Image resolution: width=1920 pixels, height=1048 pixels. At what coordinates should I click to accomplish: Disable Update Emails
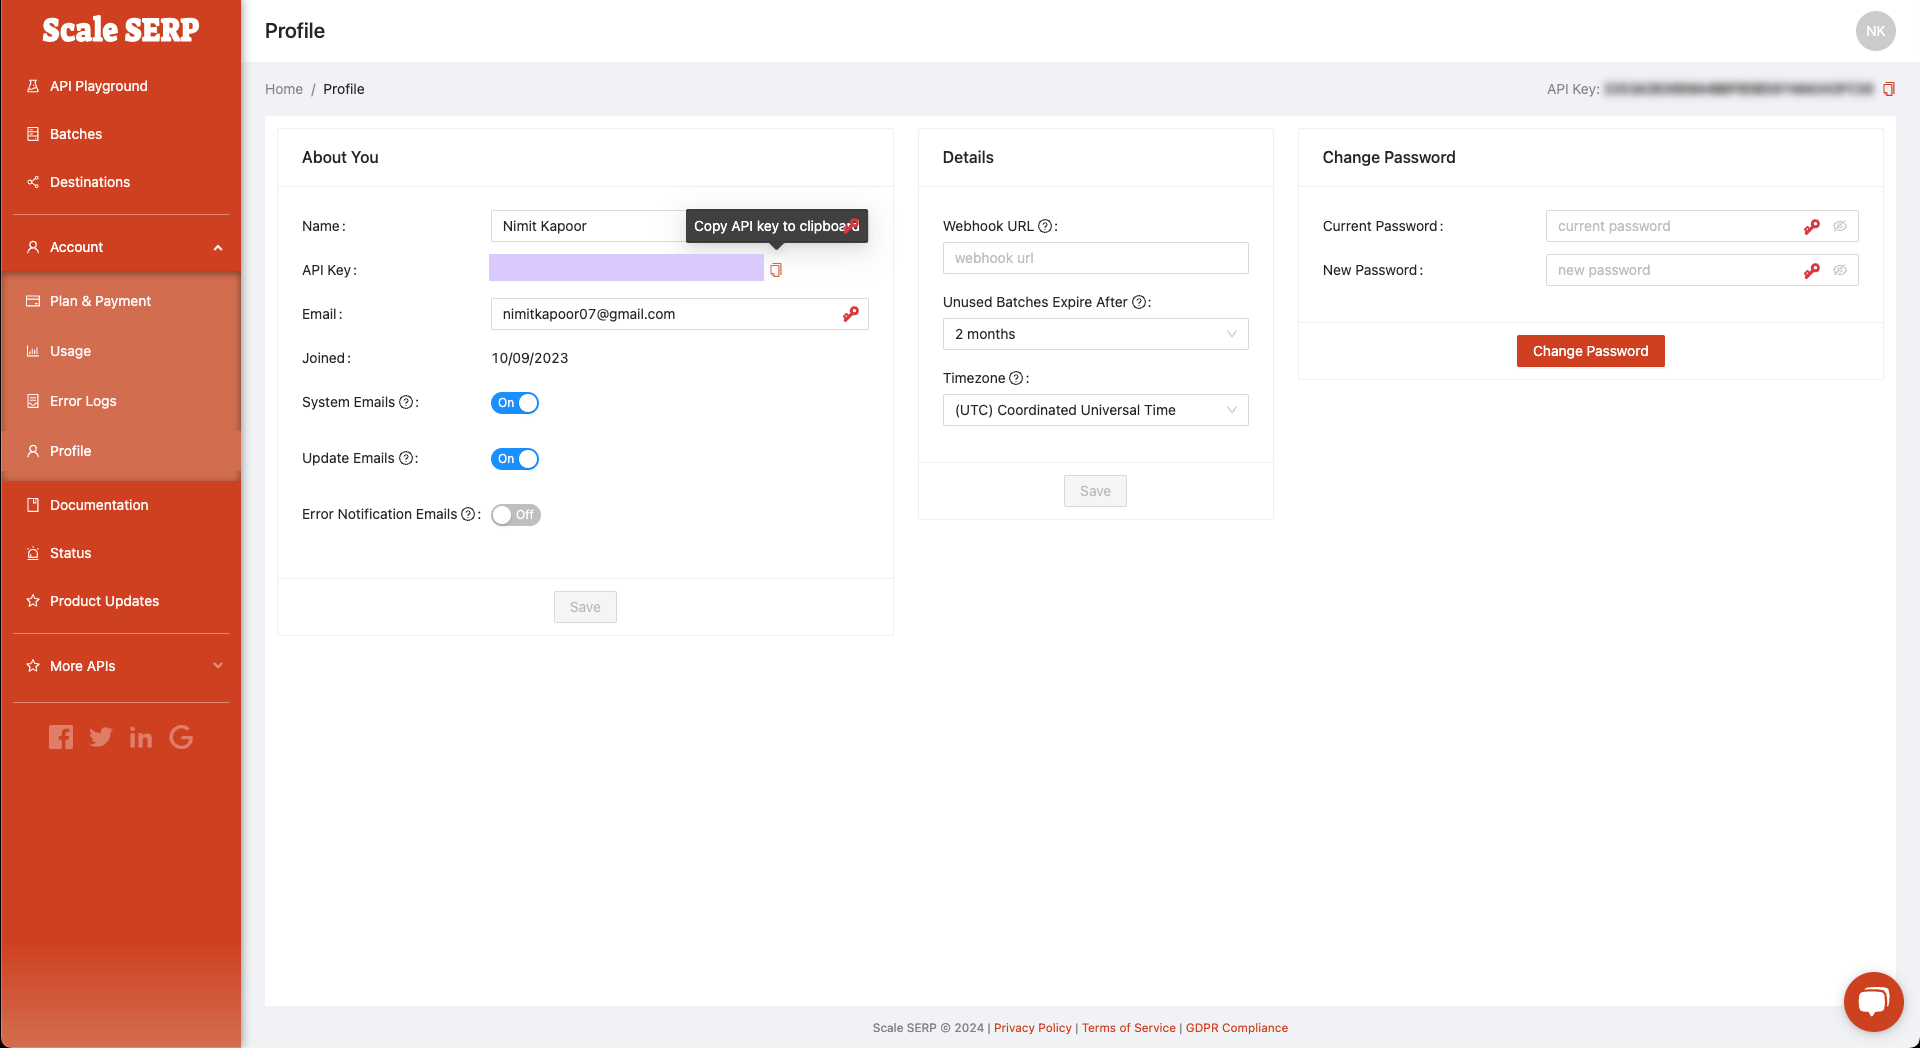[x=515, y=458]
